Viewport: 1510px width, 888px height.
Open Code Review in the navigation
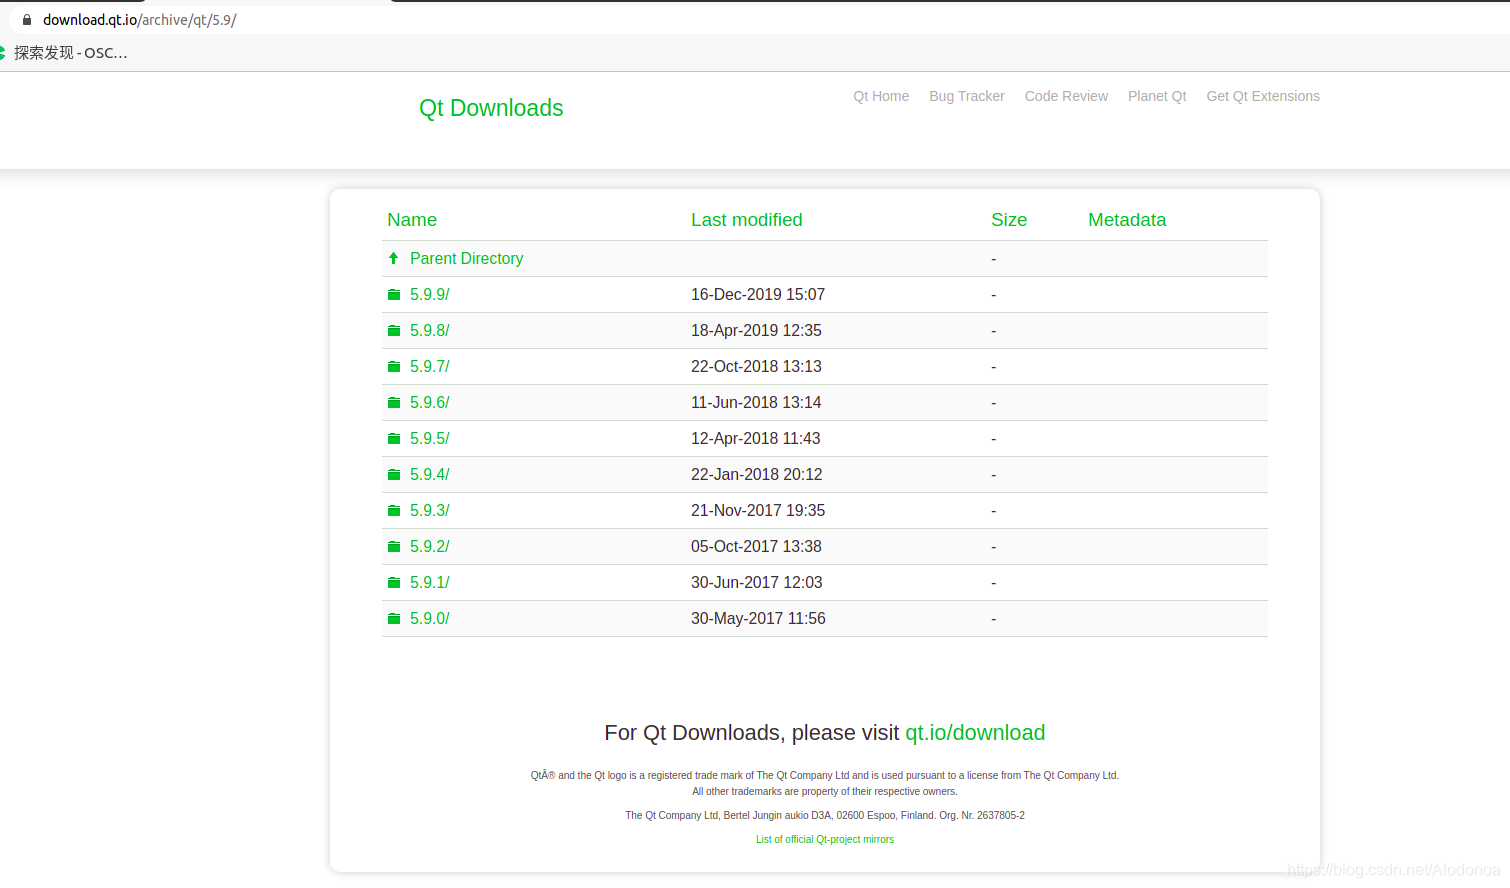pyautogui.click(x=1066, y=96)
